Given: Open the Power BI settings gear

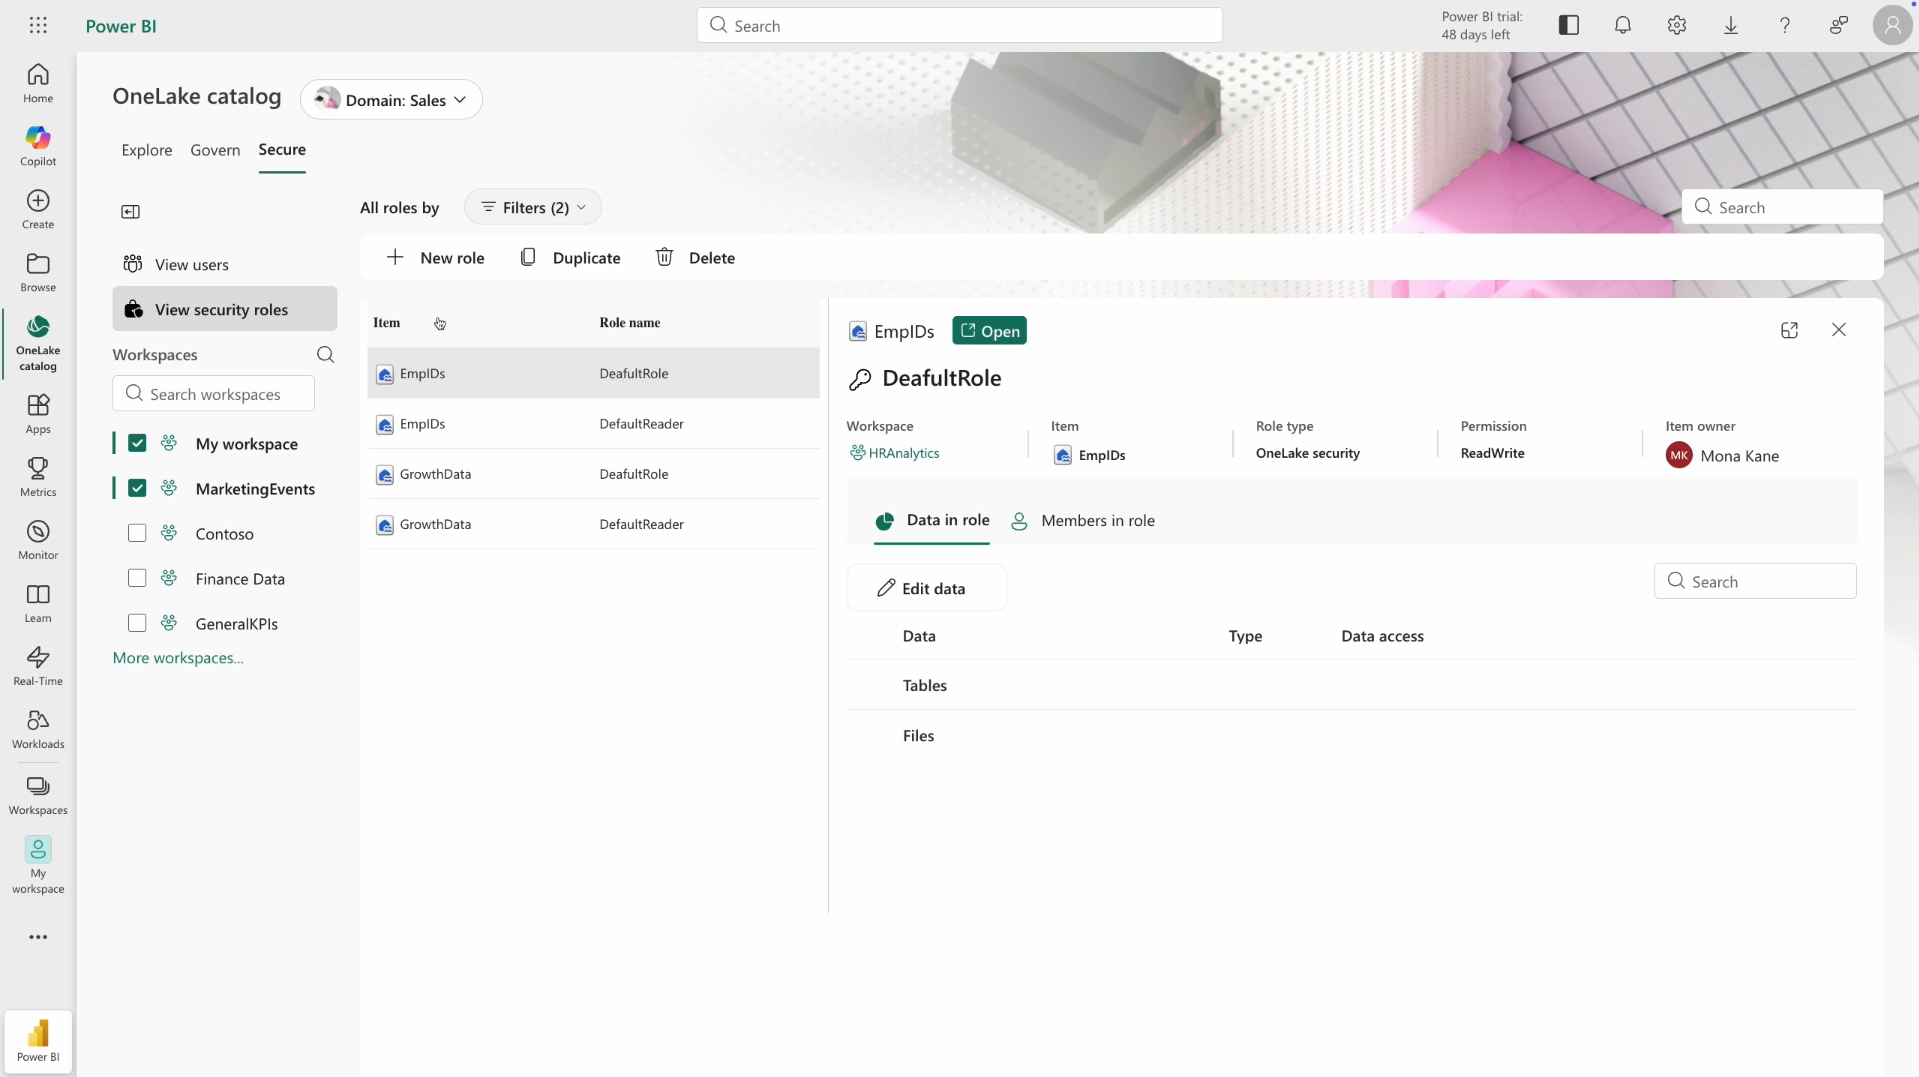Looking at the screenshot, I should (x=1676, y=25).
